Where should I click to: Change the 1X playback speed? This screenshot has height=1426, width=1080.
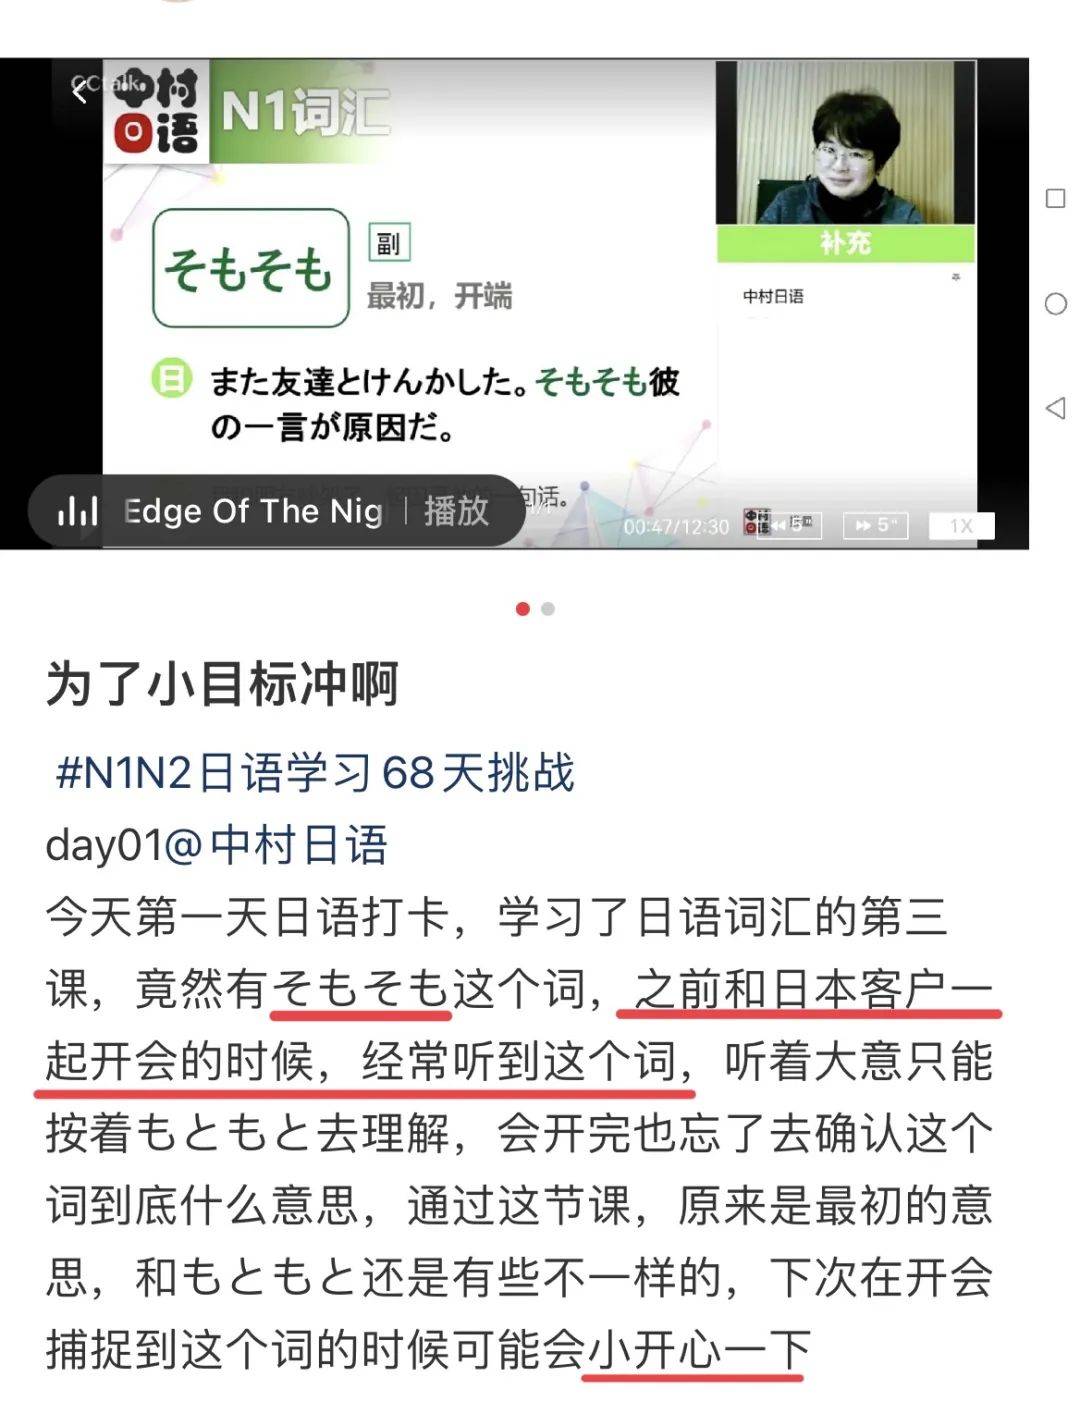tap(961, 526)
